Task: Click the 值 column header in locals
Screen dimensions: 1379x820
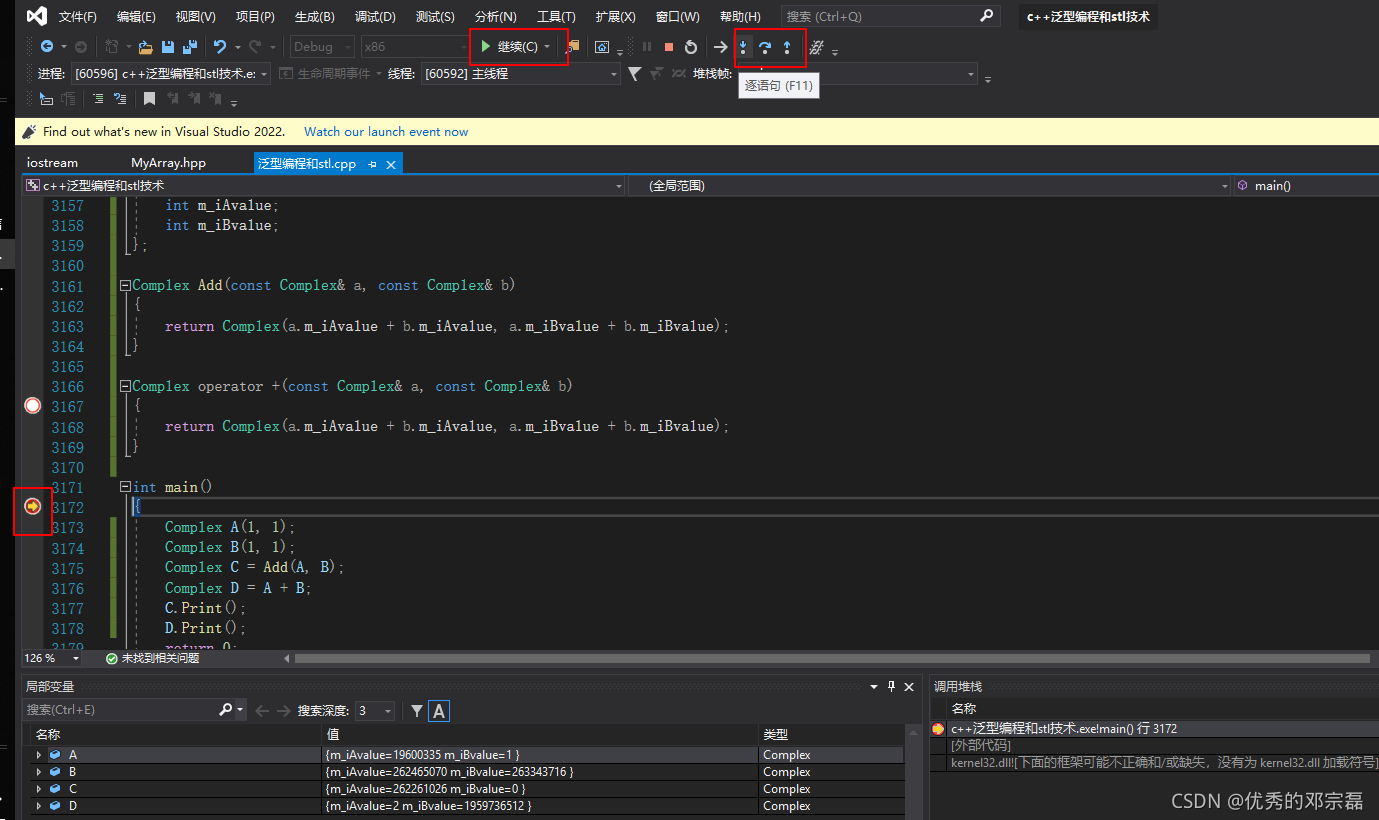Action: point(540,735)
